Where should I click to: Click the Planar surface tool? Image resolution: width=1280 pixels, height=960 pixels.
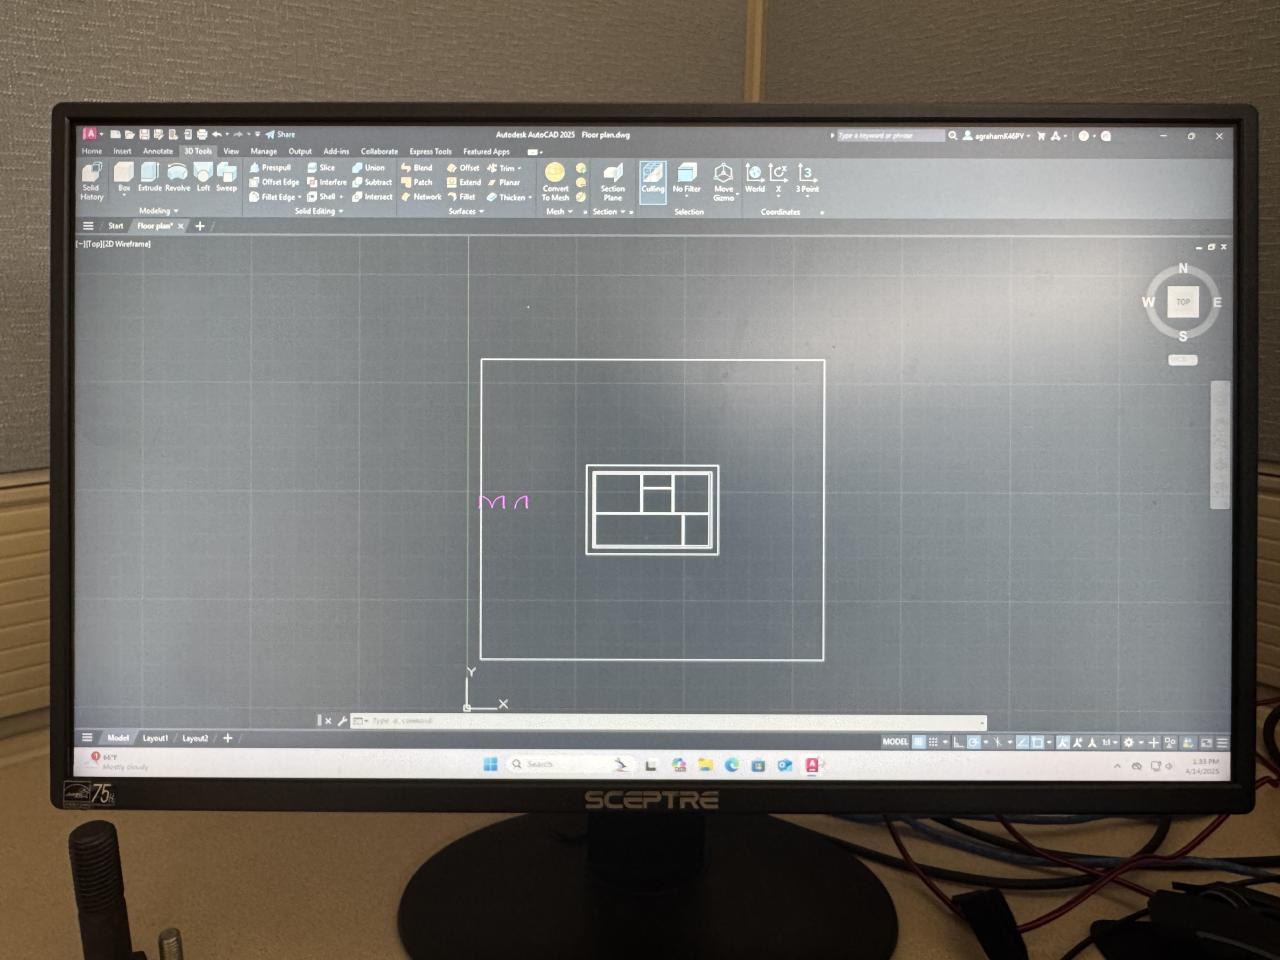coord(504,183)
